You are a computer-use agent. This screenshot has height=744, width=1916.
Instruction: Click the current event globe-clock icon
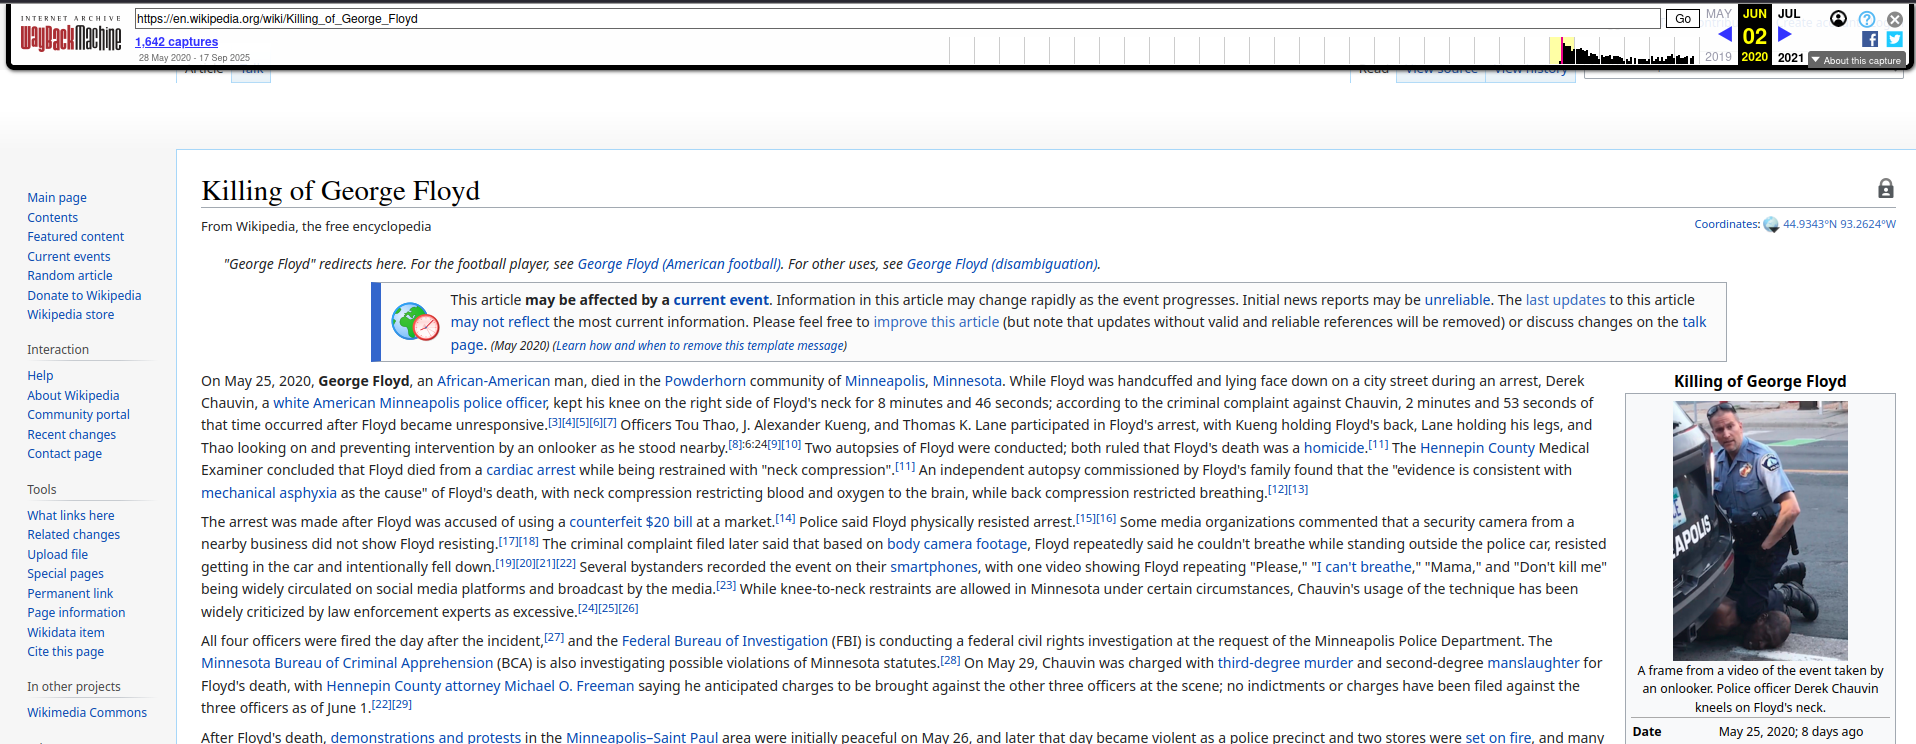[415, 321]
